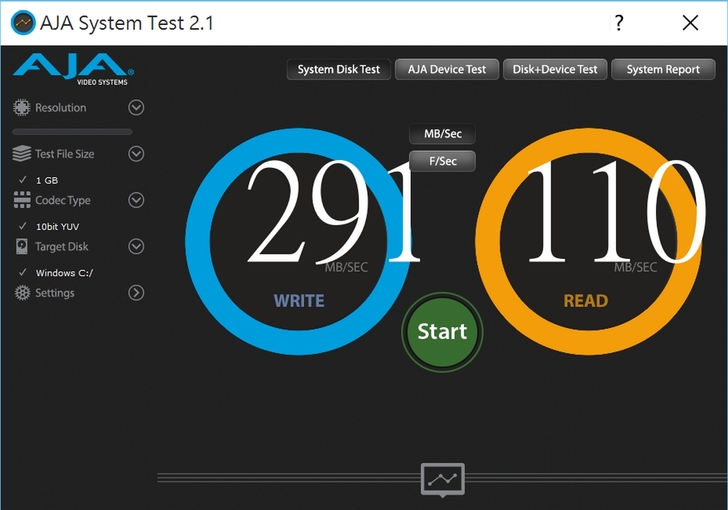
Task: Open the Settings arrow
Action: (x=136, y=293)
